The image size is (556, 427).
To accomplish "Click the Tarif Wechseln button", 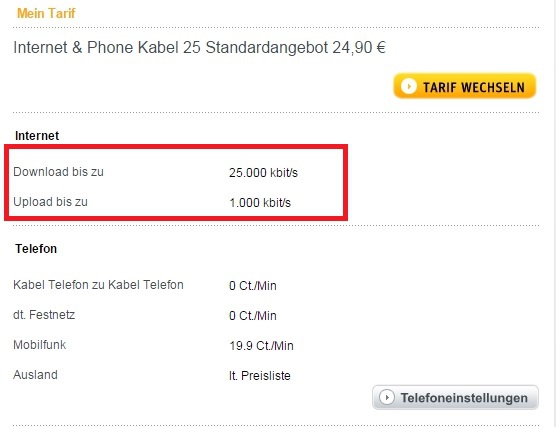I will click(x=465, y=86).
